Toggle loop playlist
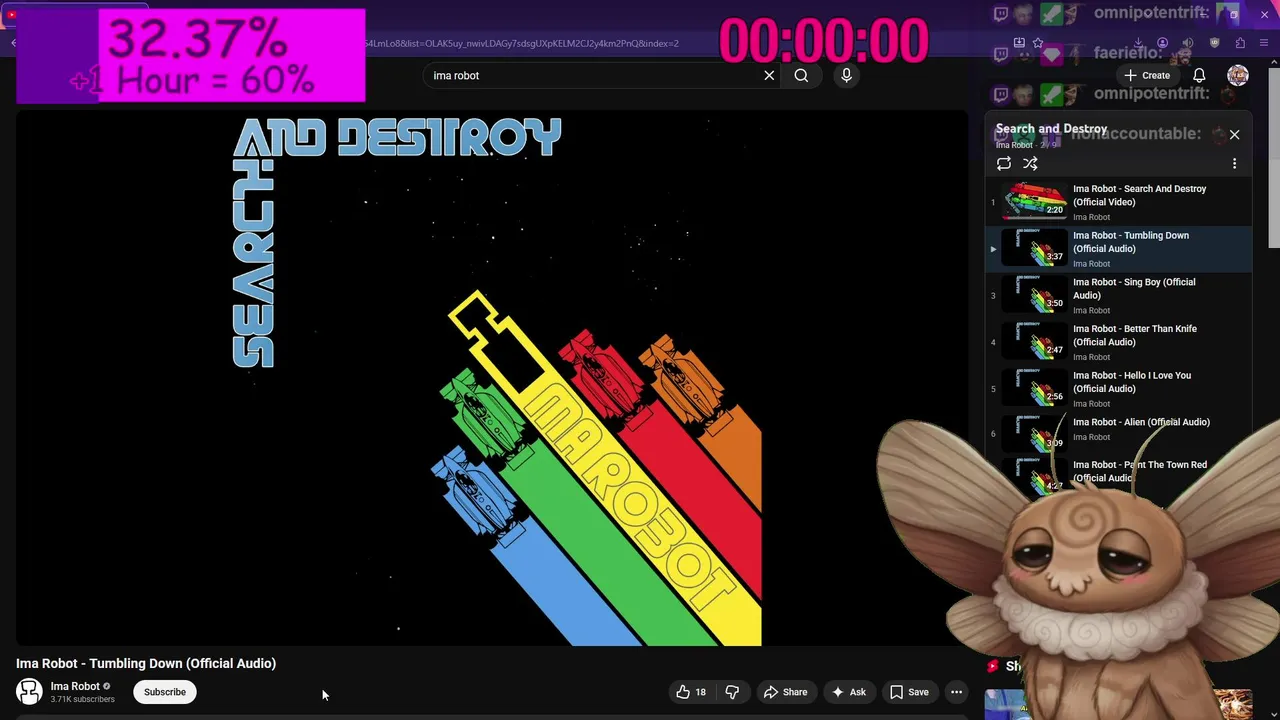The height and width of the screenshot is (720, 1280). click(x=1004, y=164)
